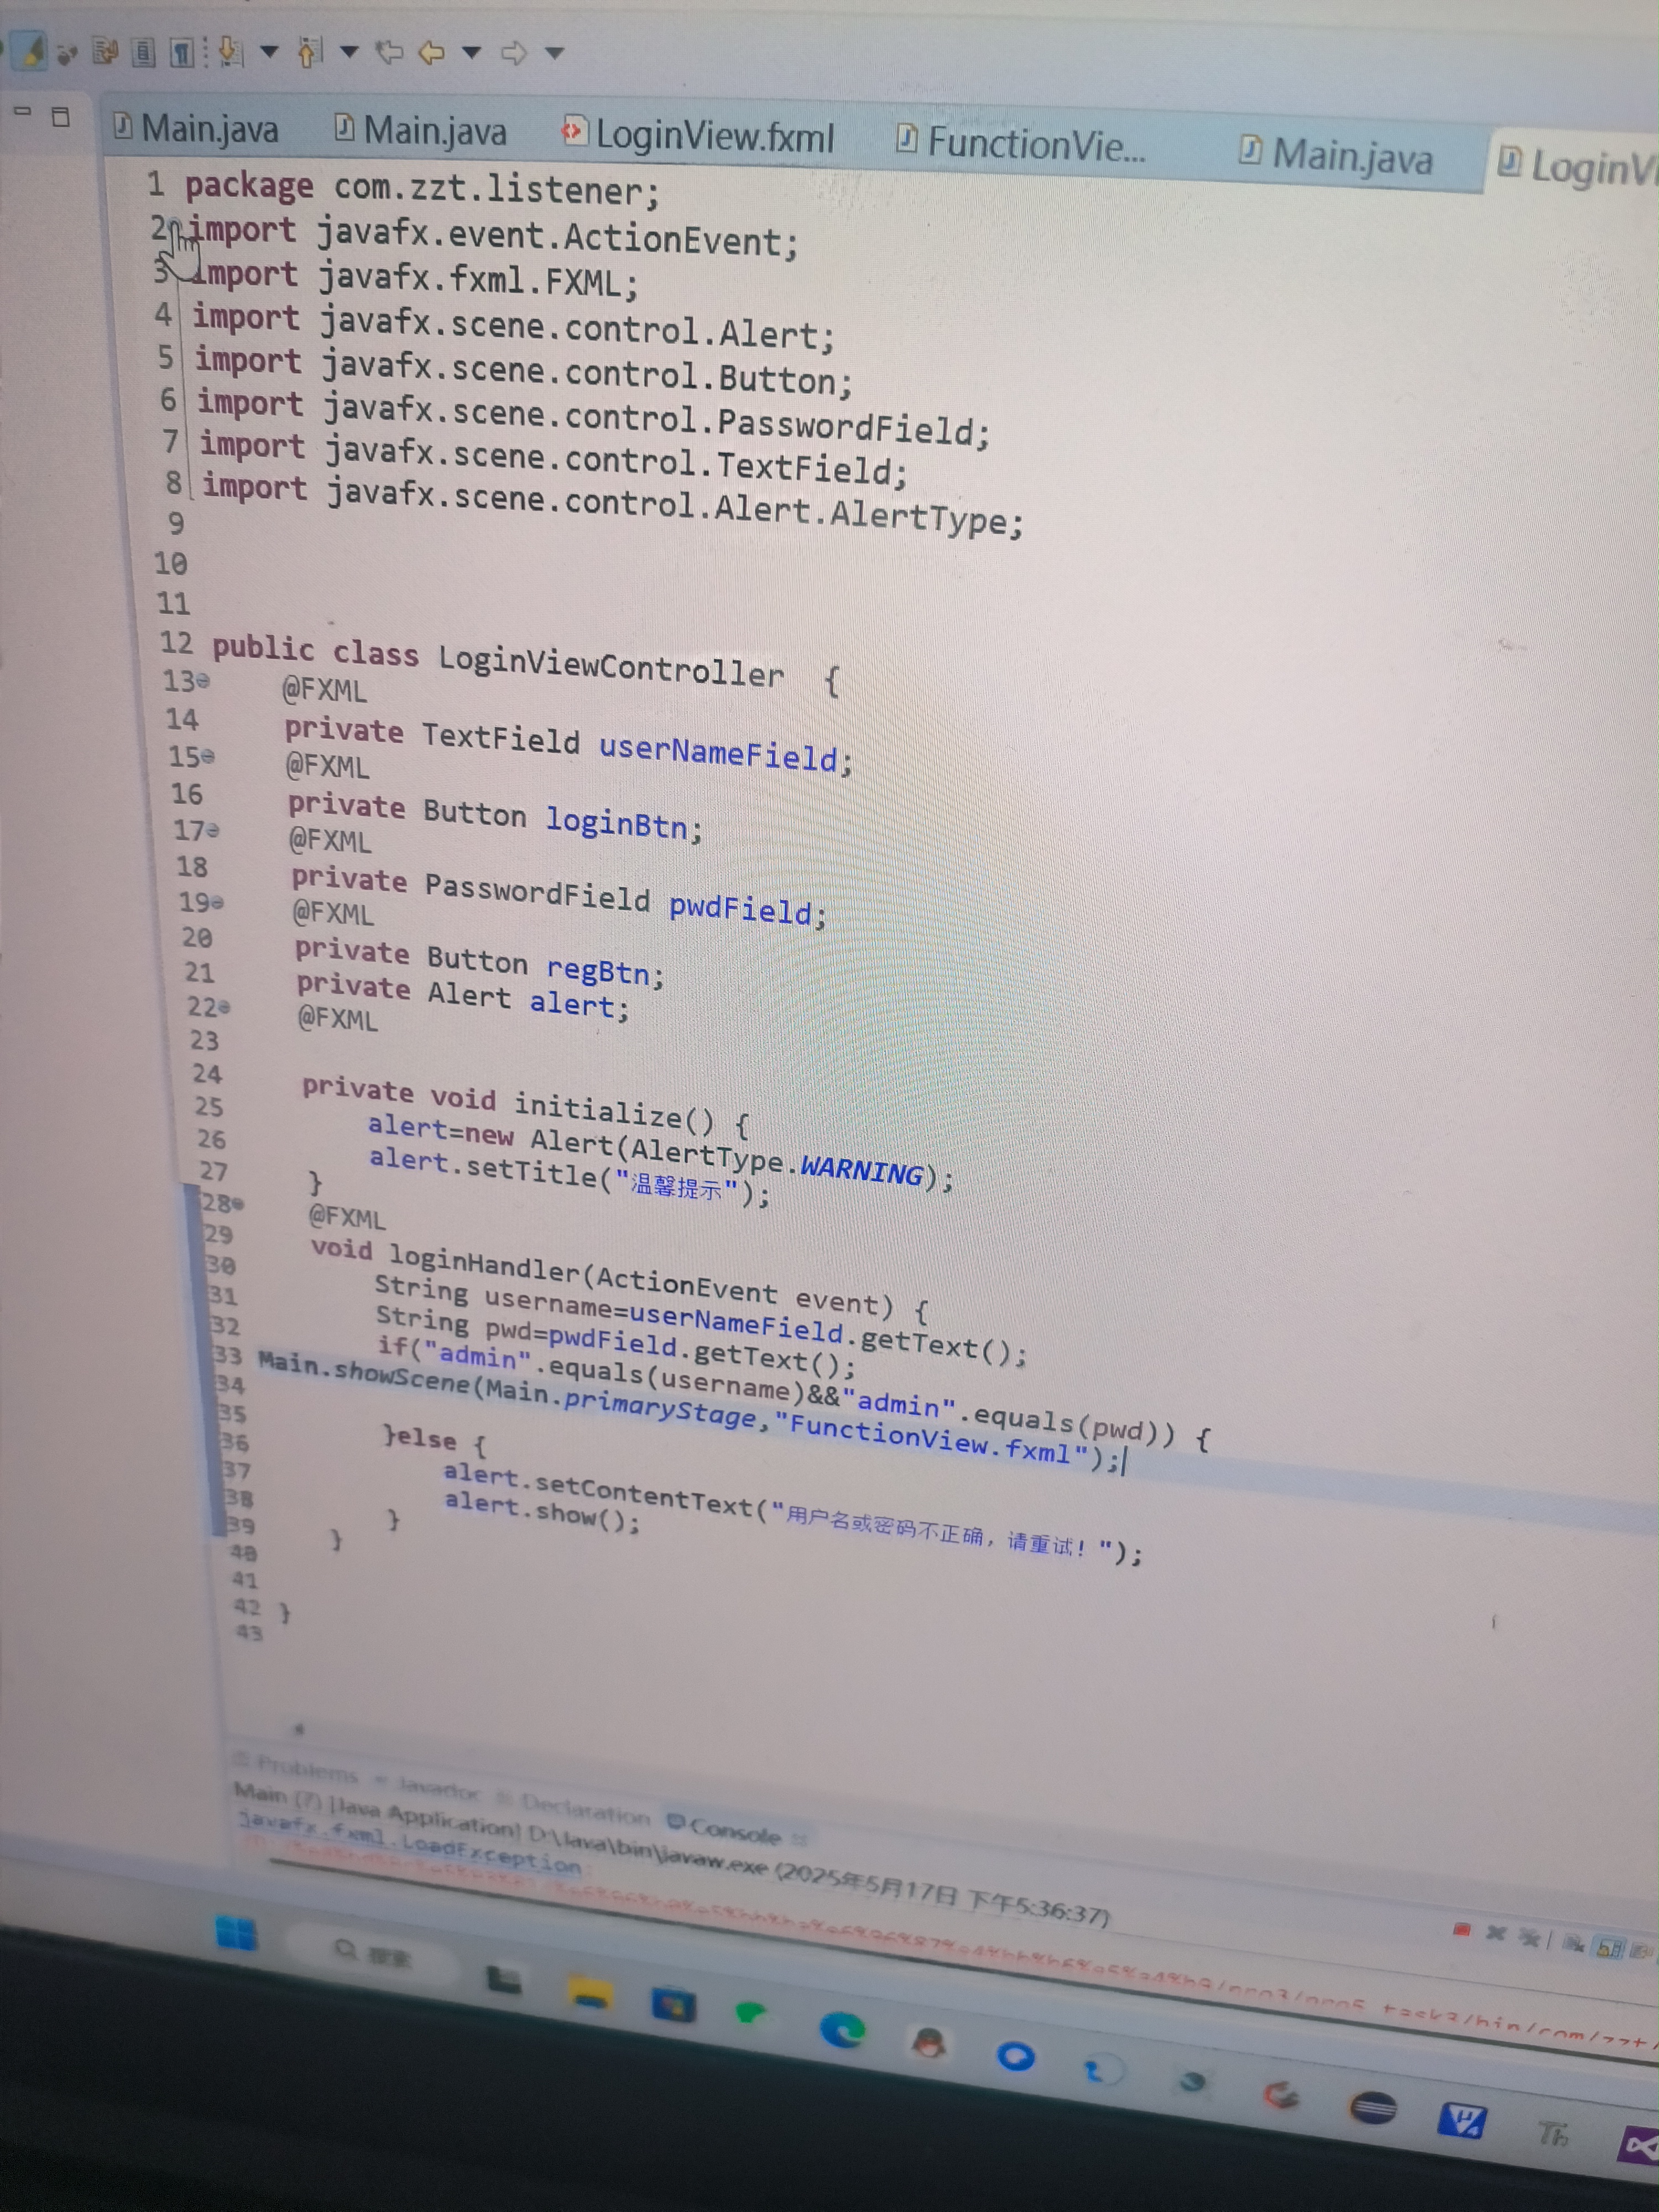
Task: Toggle Show Whitespace Characters pilcrow icon
Action: (181, 52)
